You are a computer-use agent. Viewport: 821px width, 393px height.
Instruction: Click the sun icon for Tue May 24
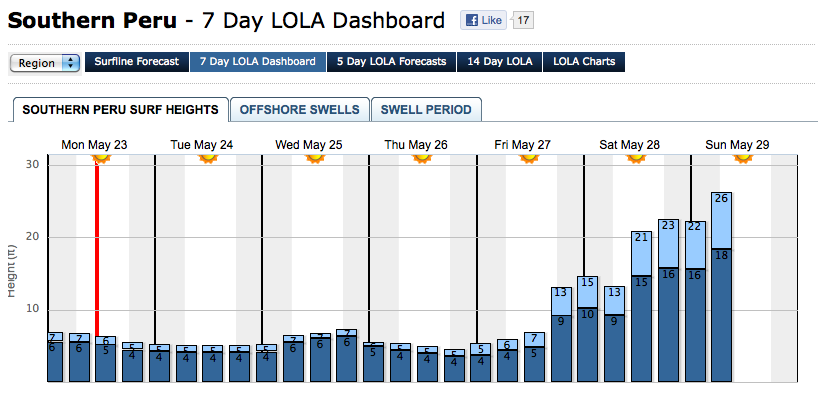point(208,159)
